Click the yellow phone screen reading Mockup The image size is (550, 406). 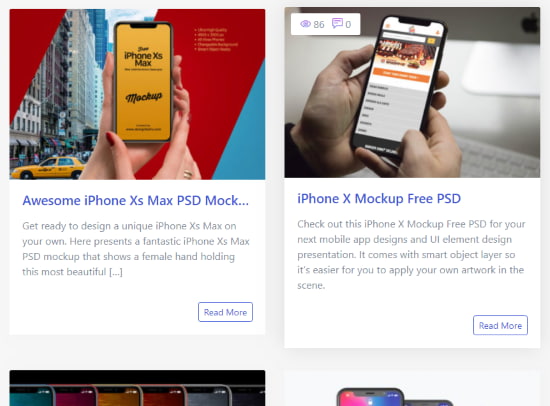[143, 82]
